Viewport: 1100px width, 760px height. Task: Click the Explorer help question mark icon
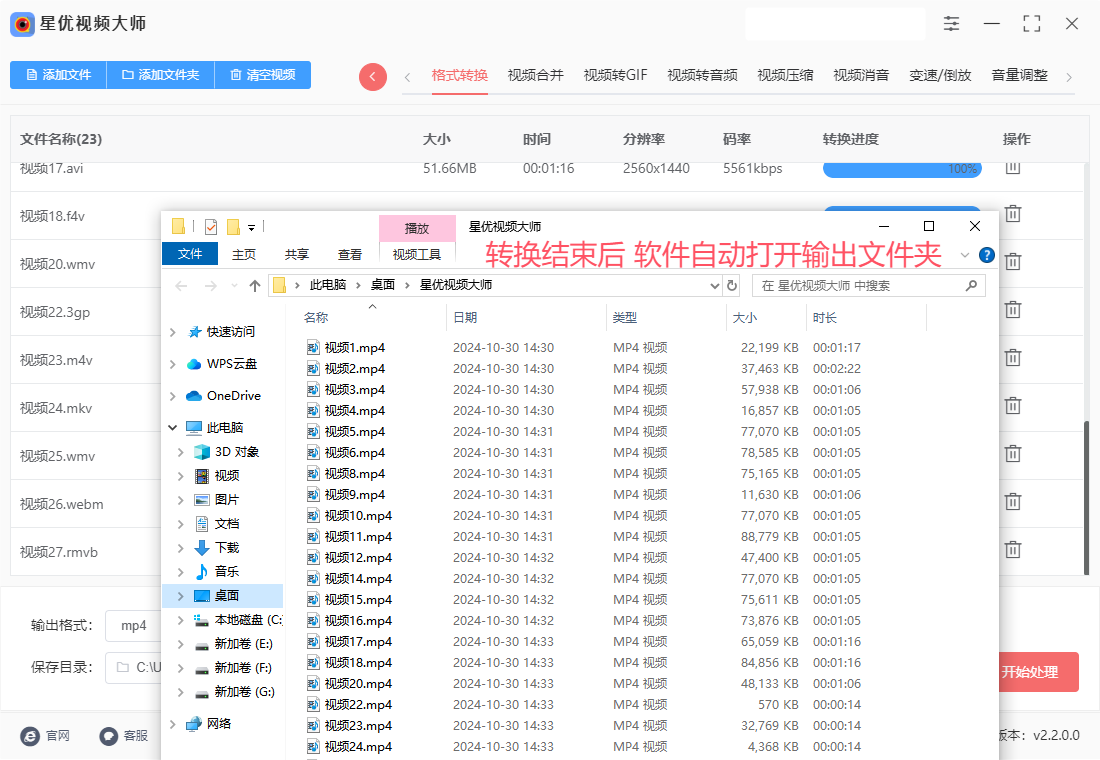[x=986, y=255]
